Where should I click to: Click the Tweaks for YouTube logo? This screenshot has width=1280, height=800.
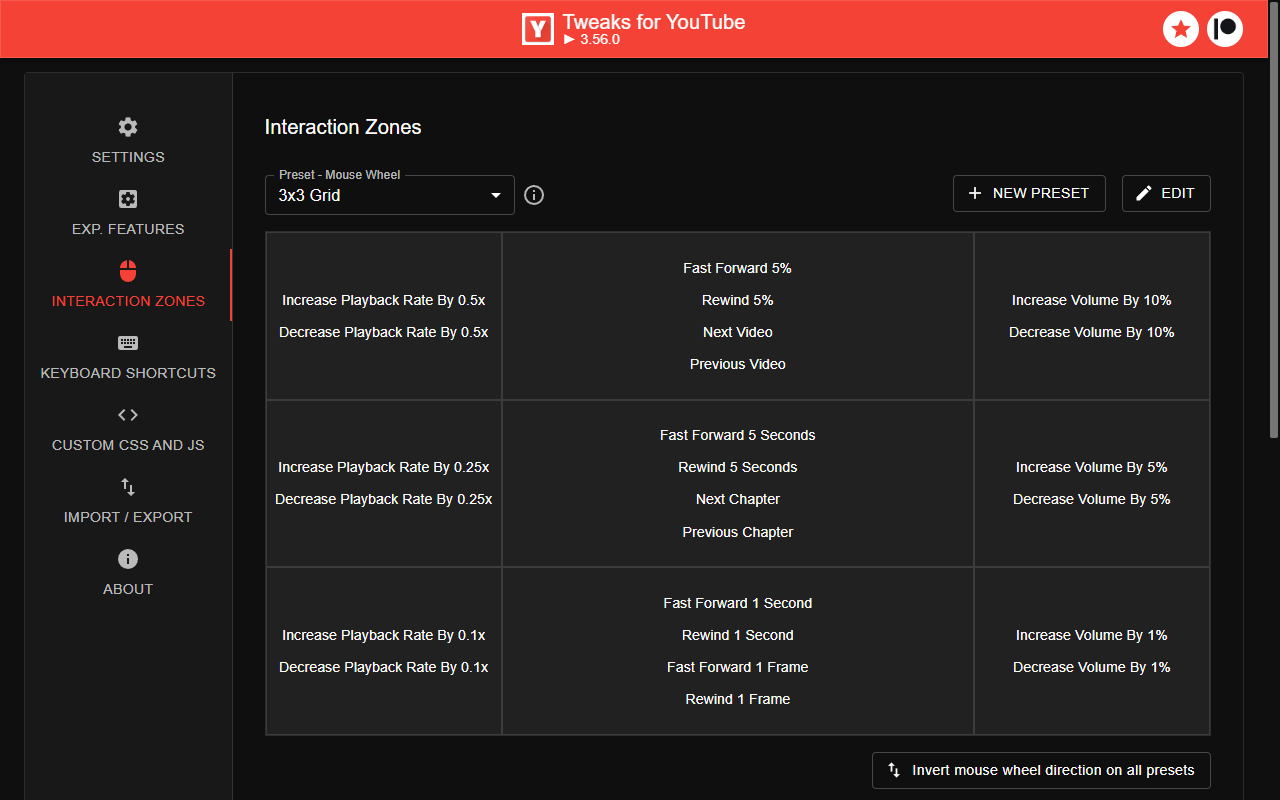538,29
